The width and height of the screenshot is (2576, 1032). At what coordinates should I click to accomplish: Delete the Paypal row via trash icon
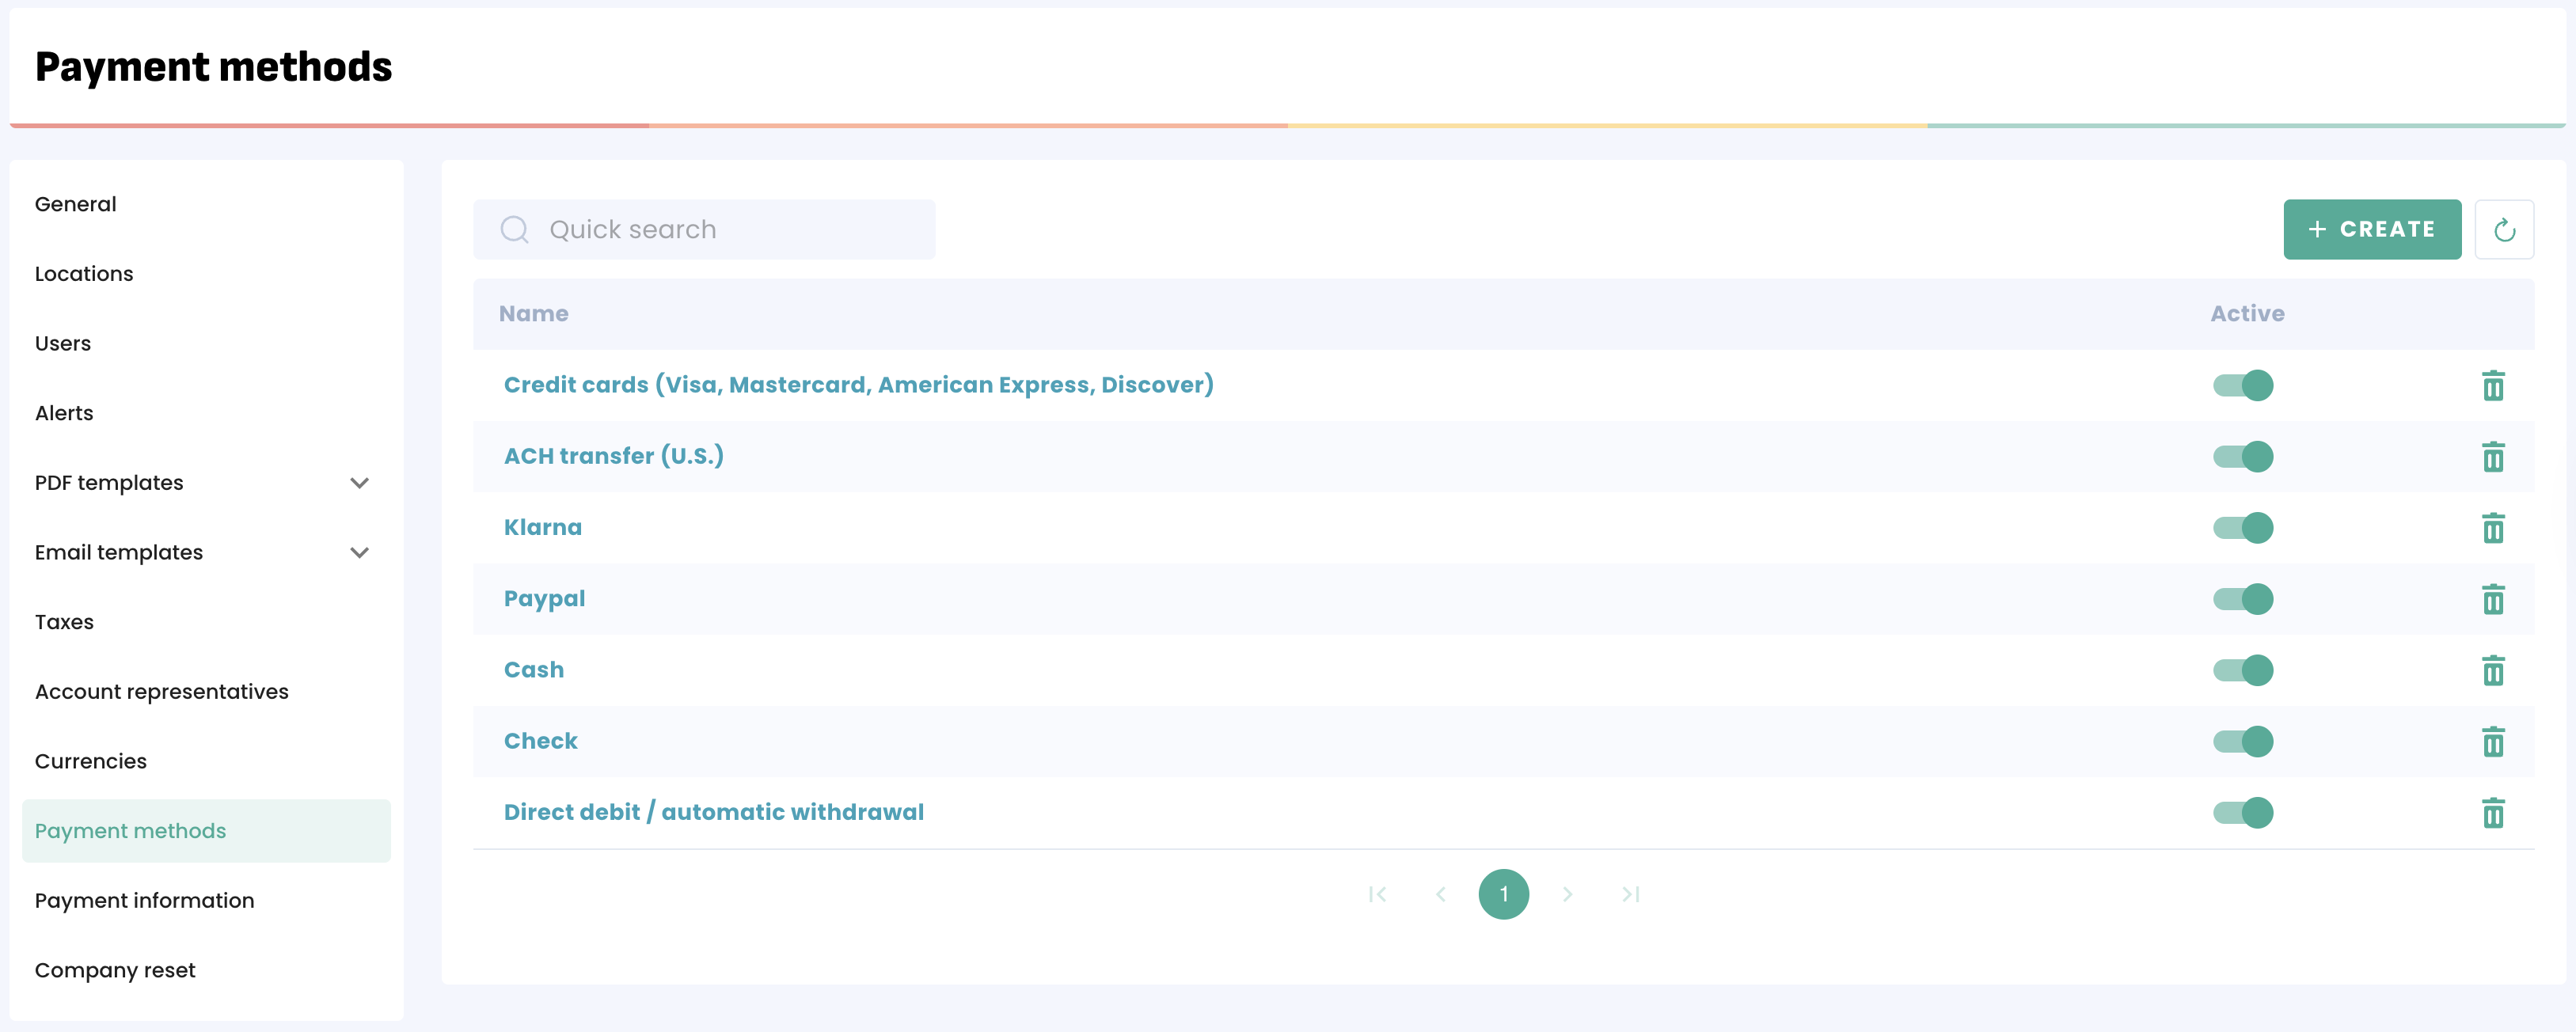pyautogui.click(x=2492, y=599)
